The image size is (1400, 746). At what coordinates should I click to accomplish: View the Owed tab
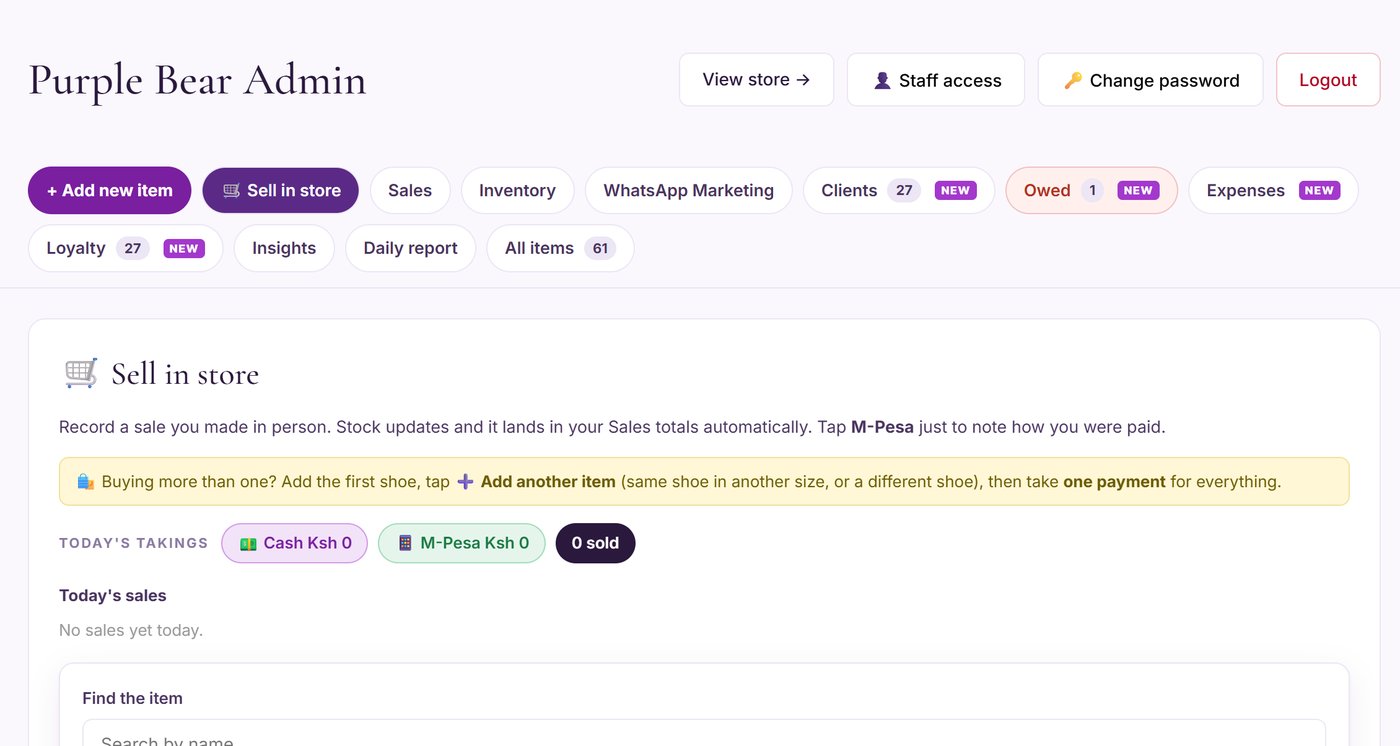tap(1091, 191)
